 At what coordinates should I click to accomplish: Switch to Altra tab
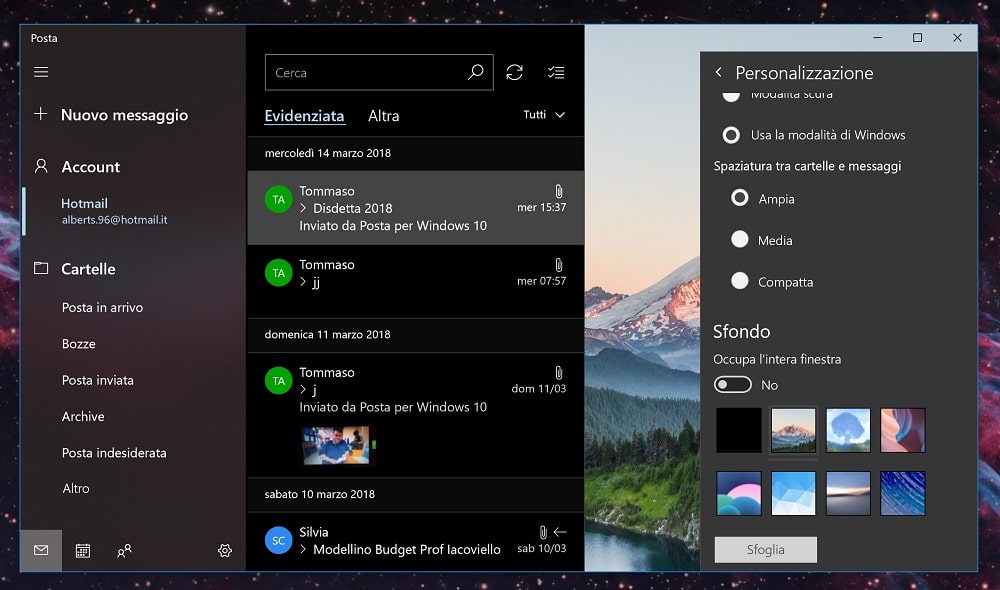click(383, 116)
